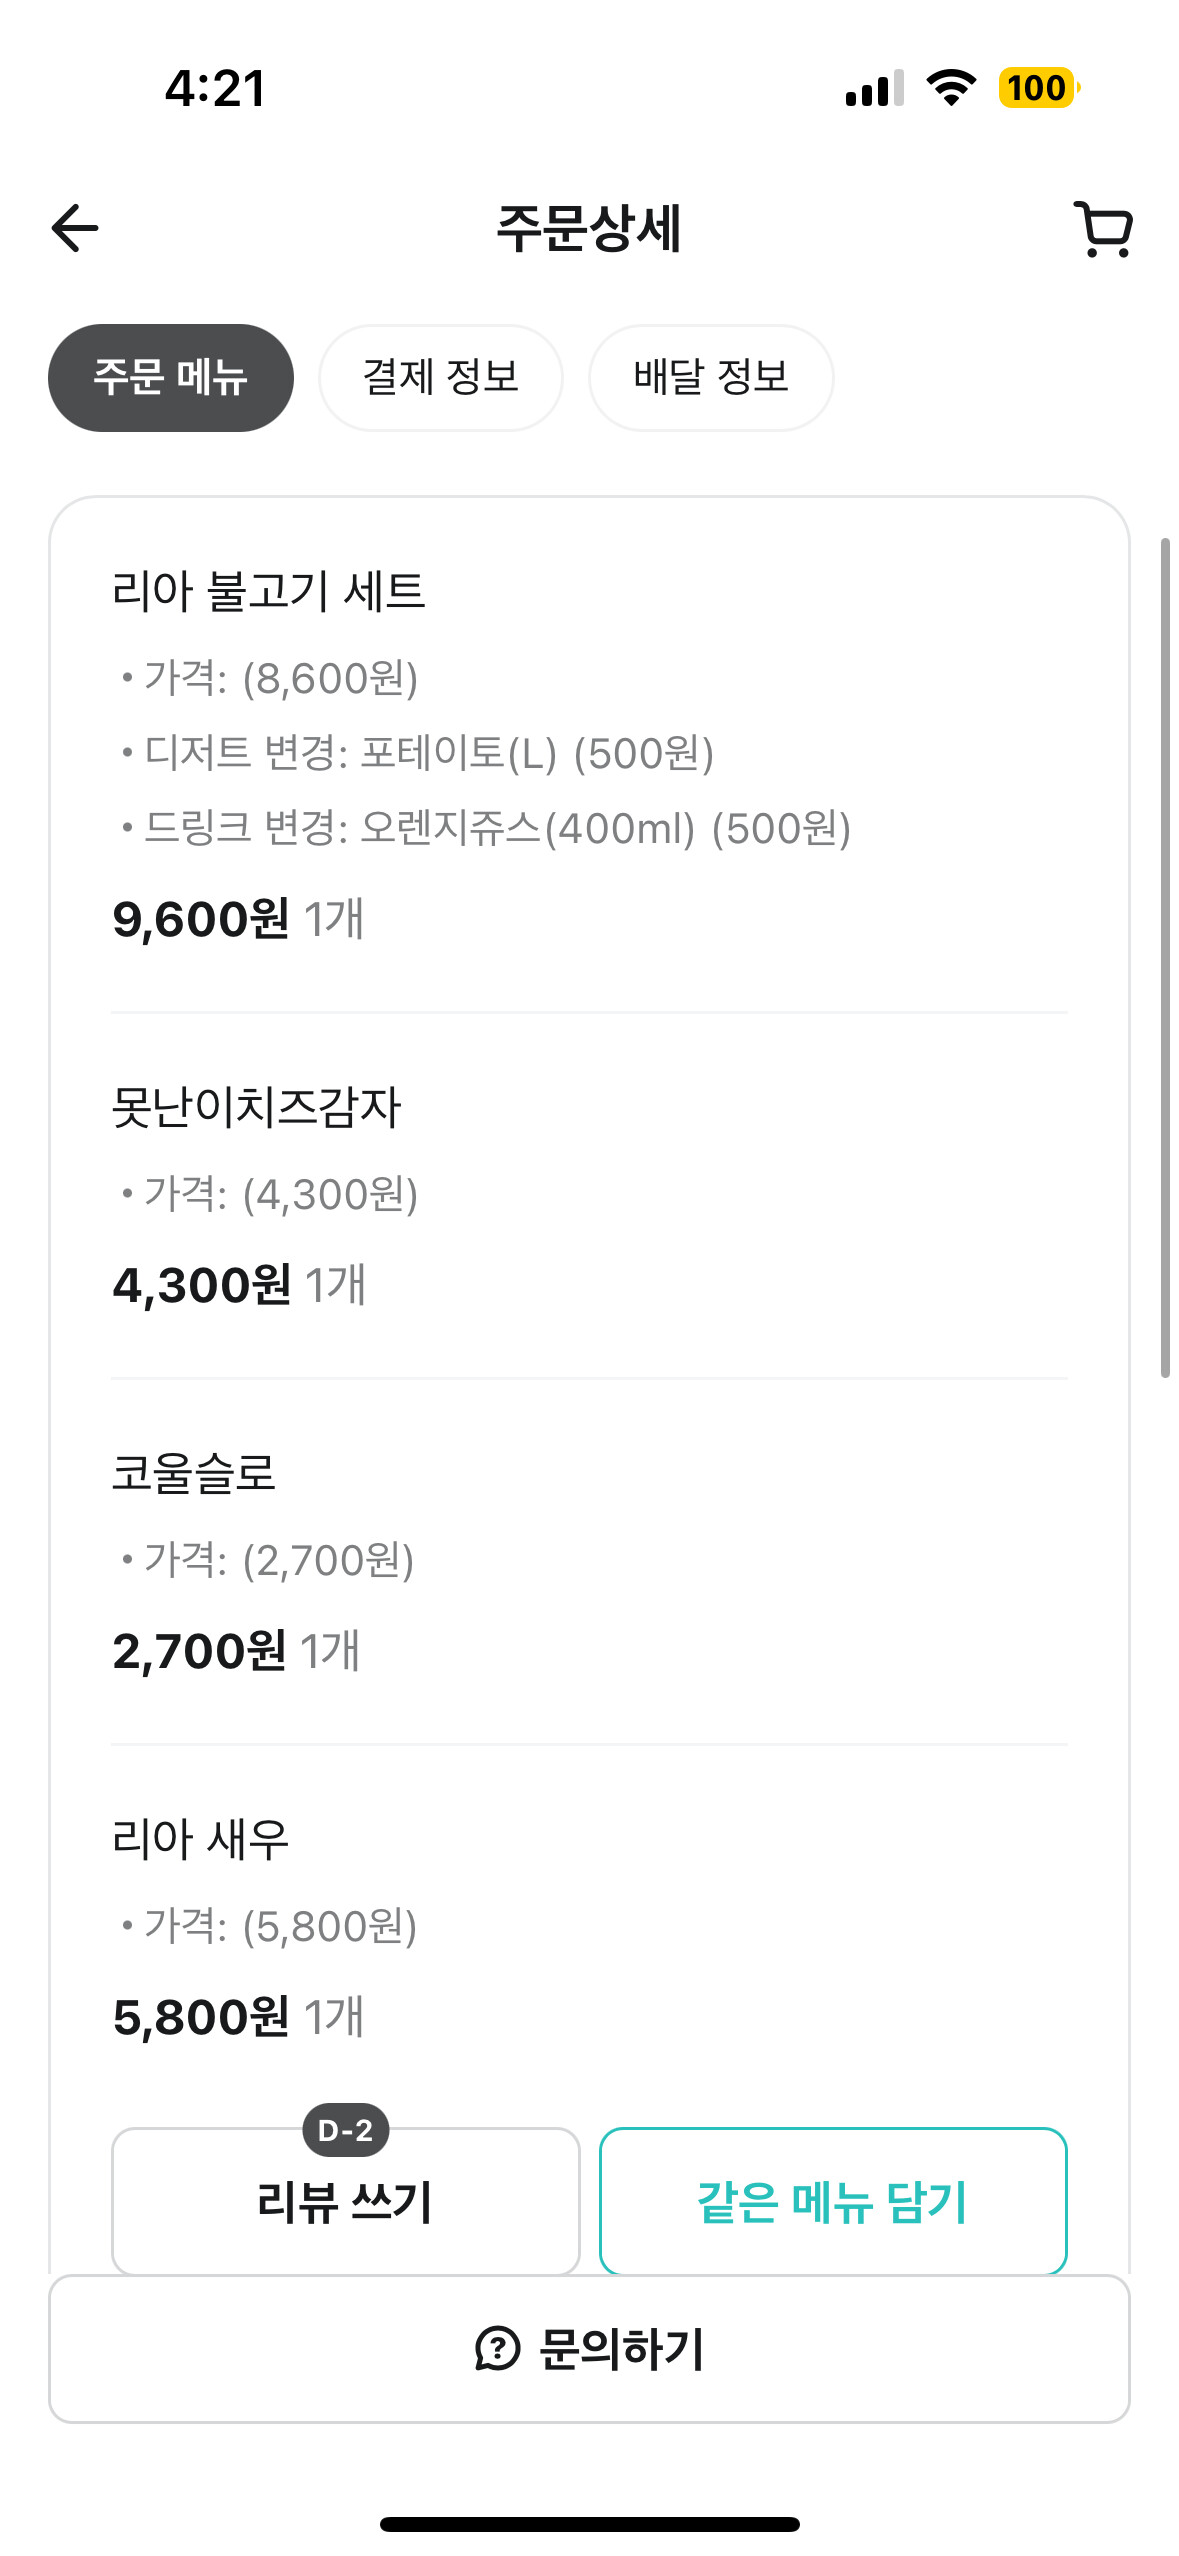This screenshot has width=1179, height=2556.
Task: Tap the Wi-Fi status icon
Action: click(x=951, y=88)
